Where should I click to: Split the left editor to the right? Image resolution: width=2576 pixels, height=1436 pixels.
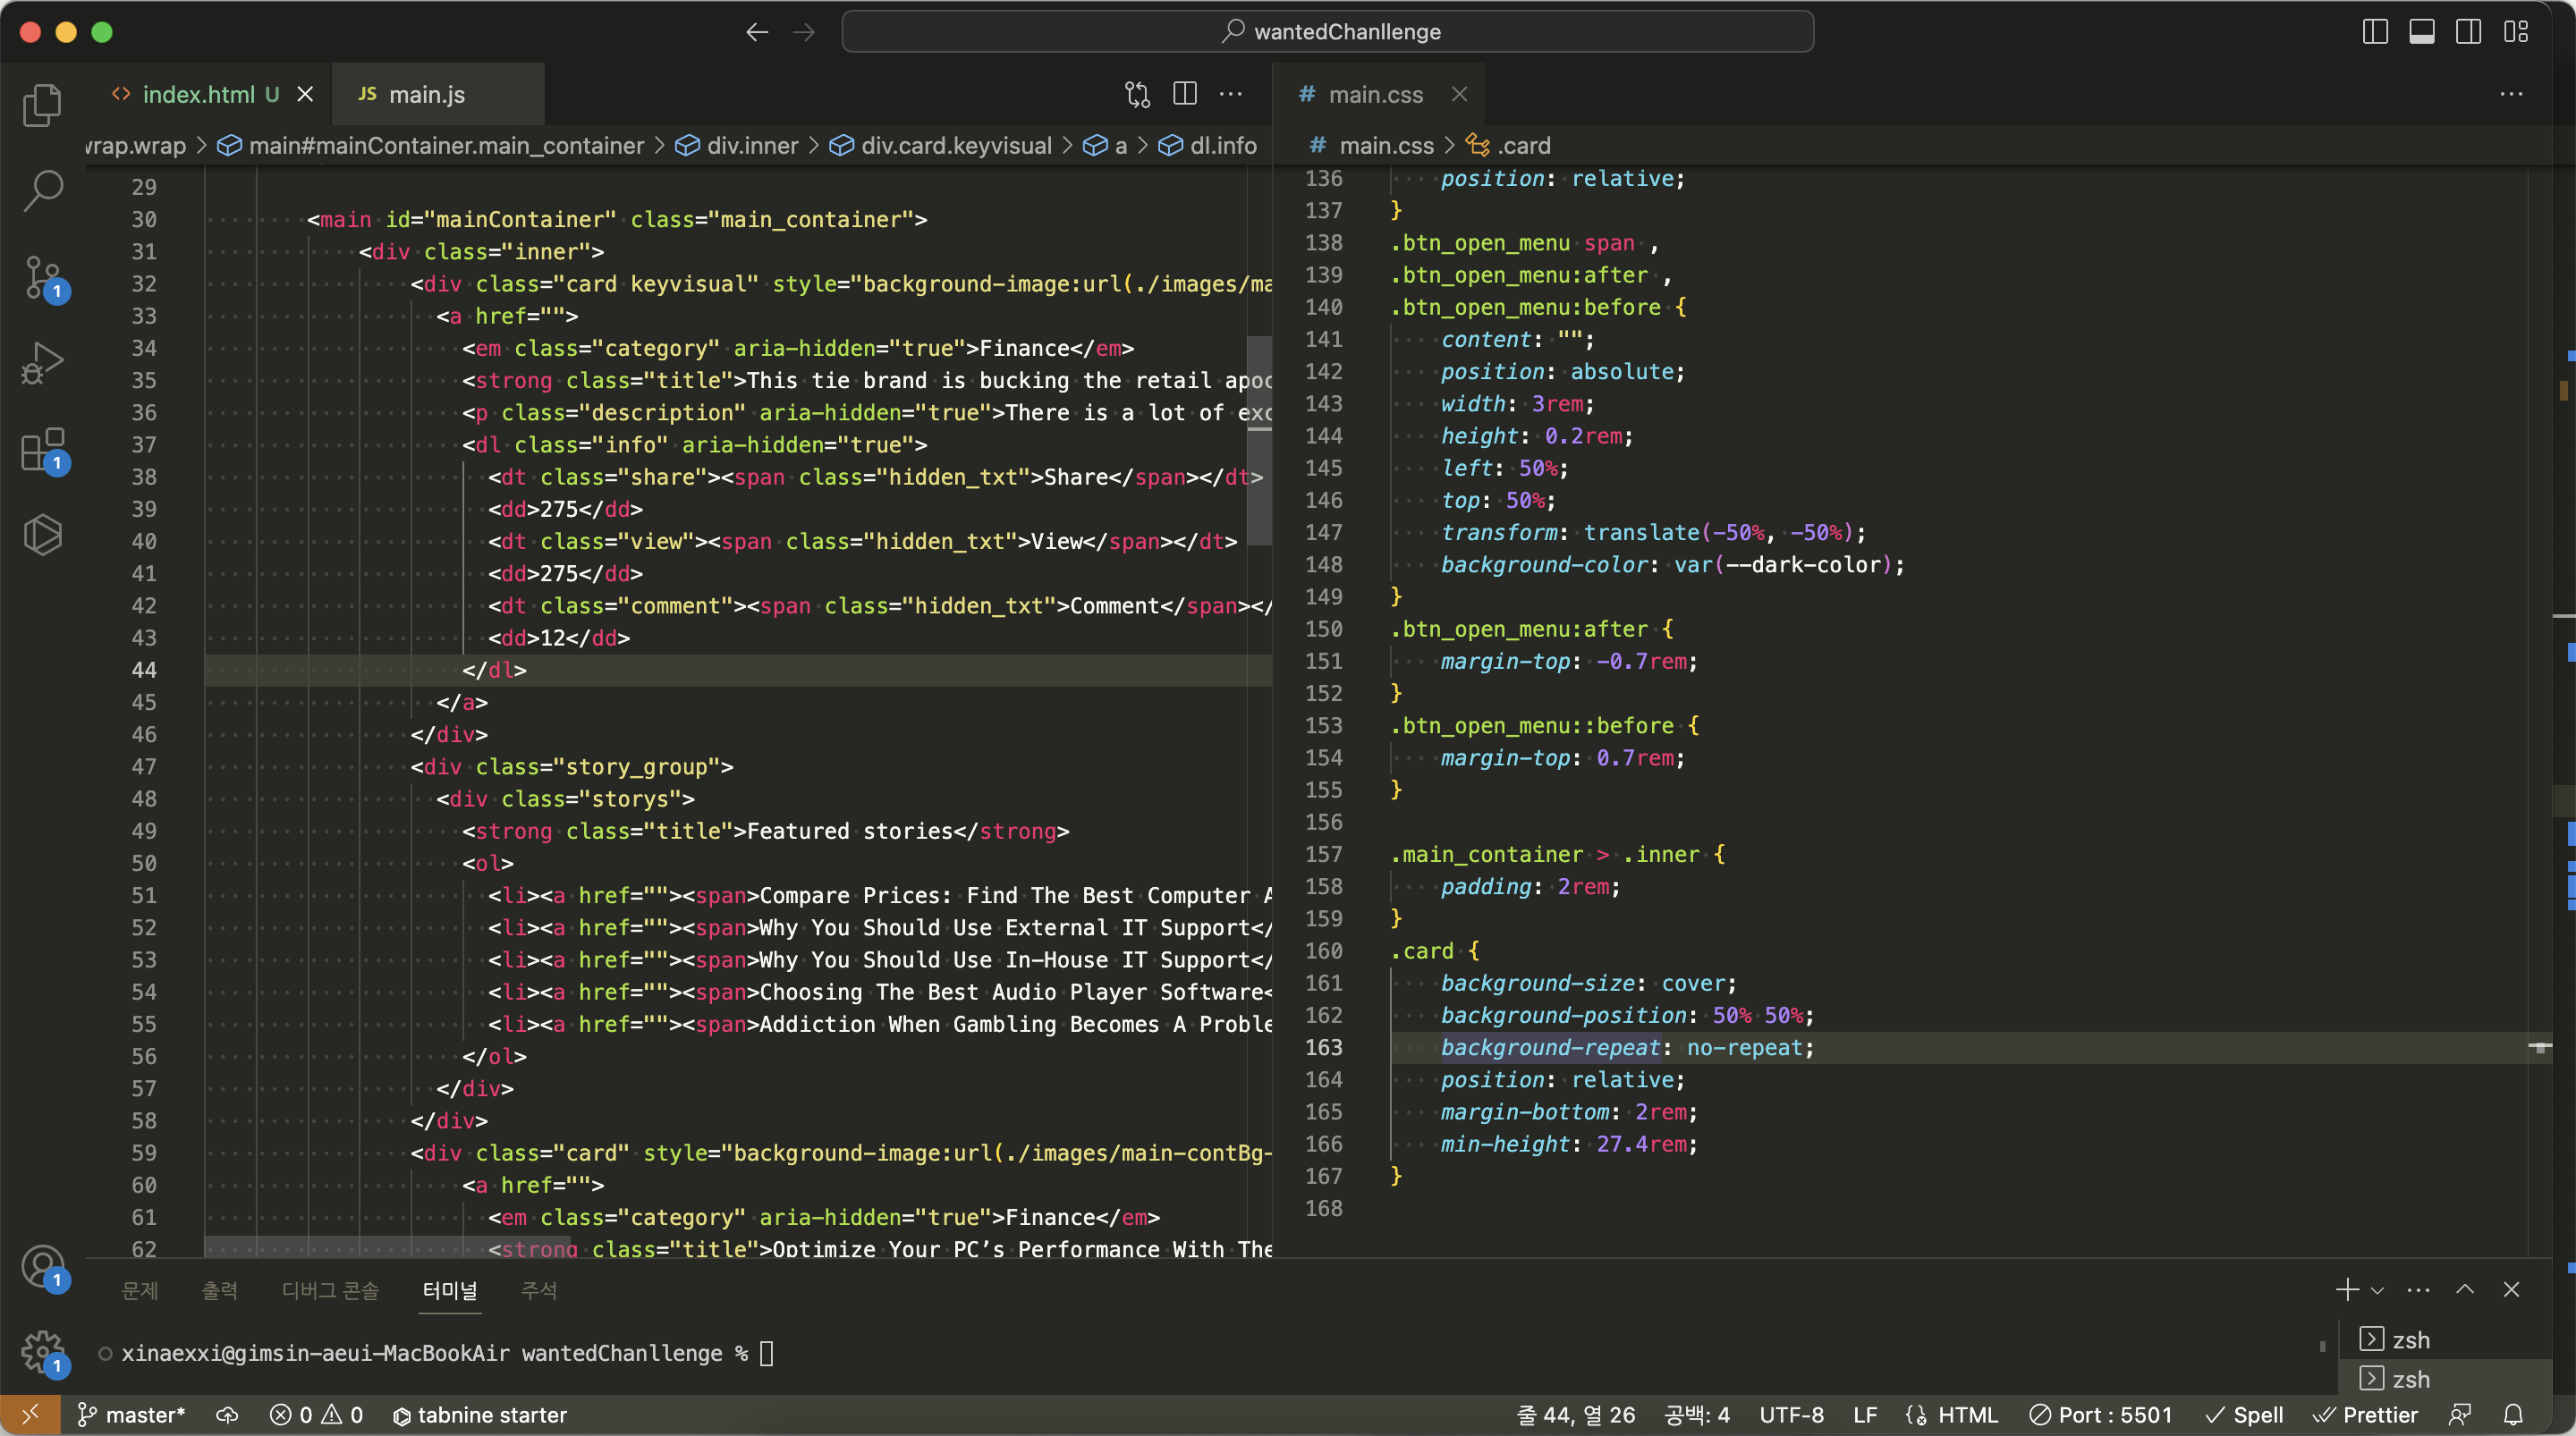[x=1185, y=94]
